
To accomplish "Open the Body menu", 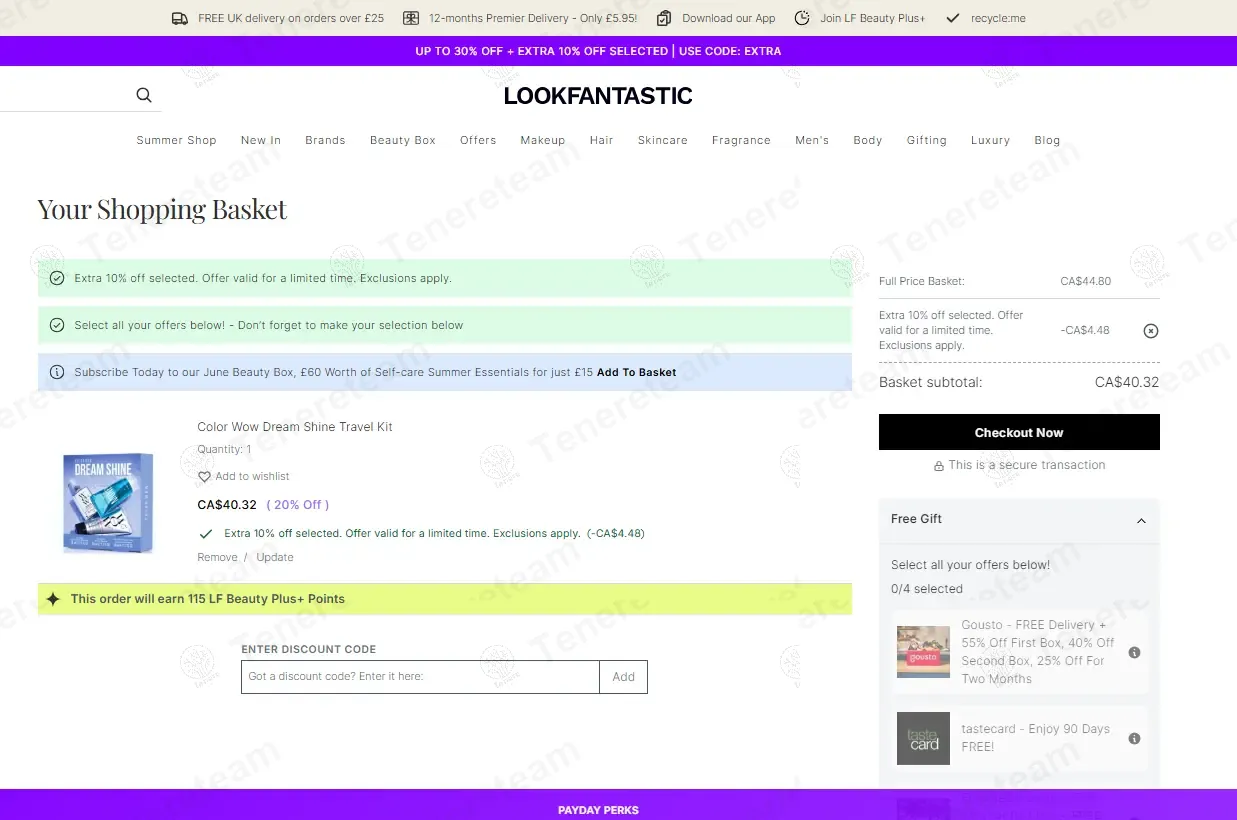I will [x=868, y=140].
